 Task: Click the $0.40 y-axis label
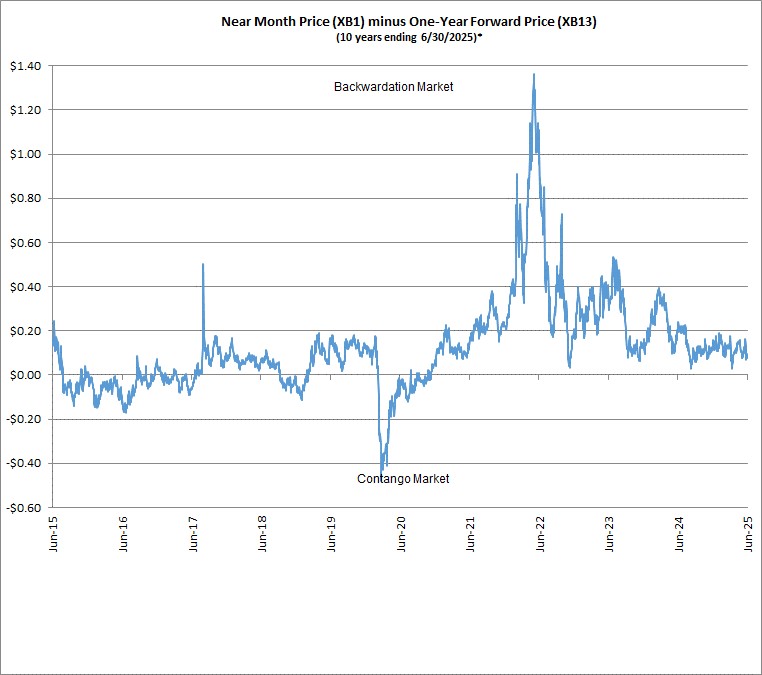click(x=25, y=287)
